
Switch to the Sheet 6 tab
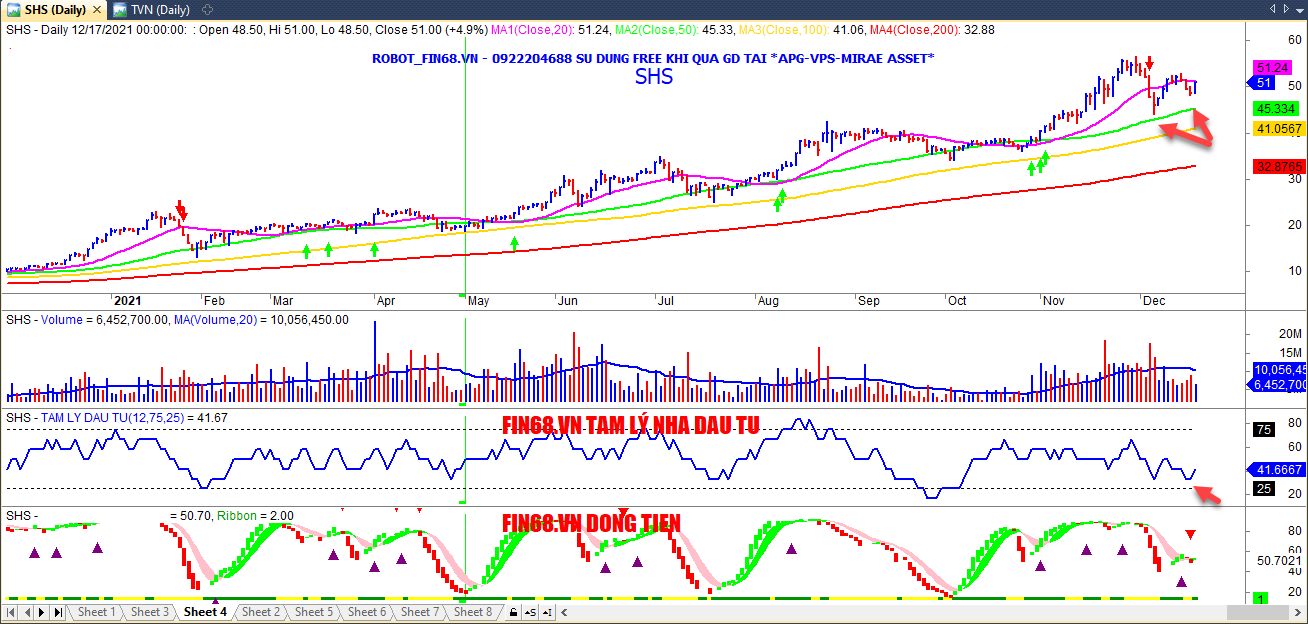point(366,612)
